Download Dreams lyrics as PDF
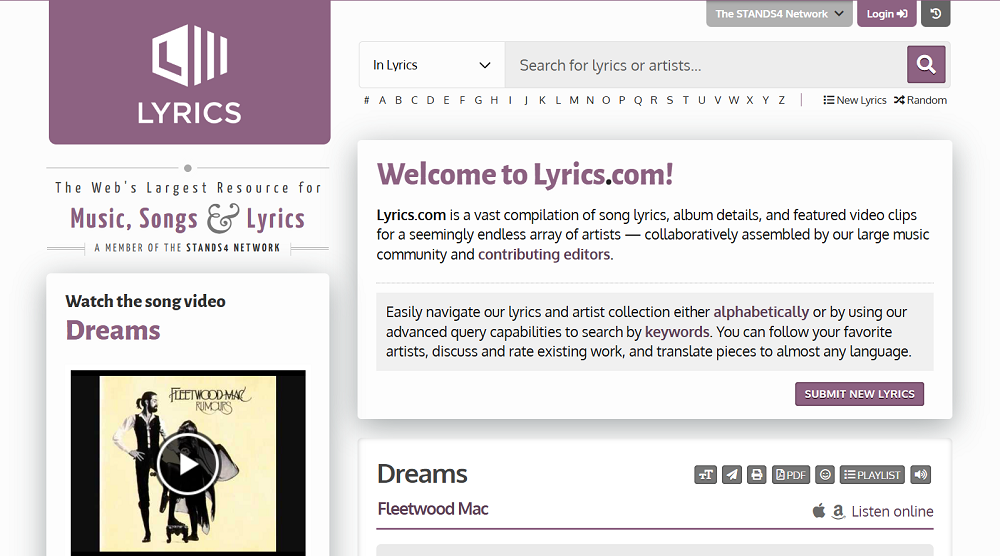The image size is (1000, 556). (791, 474)
